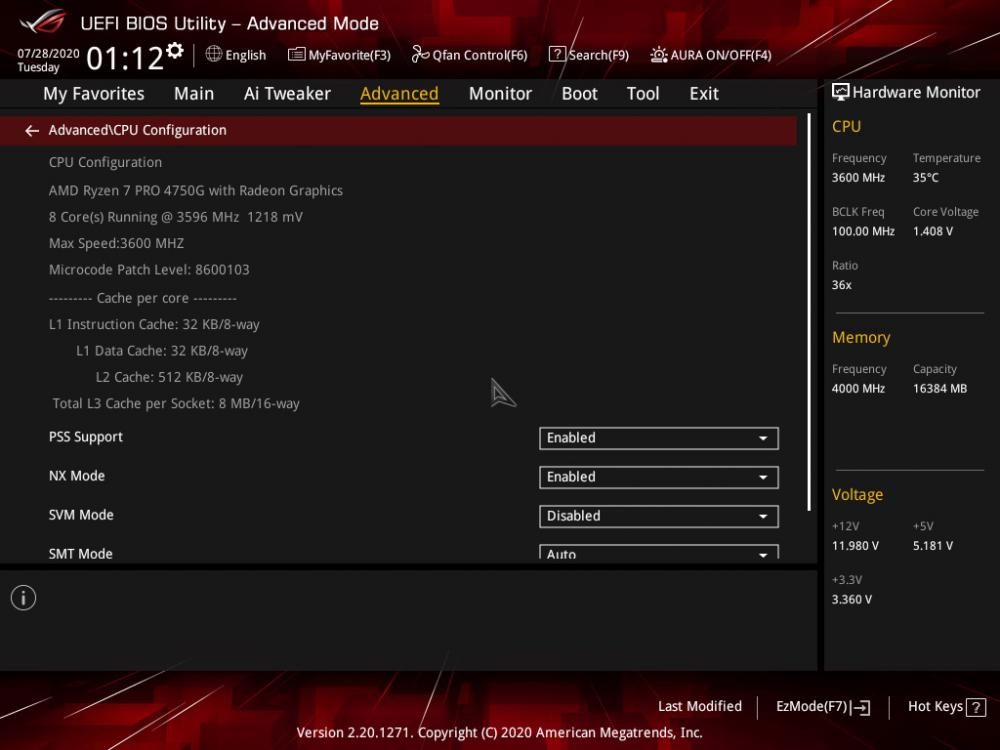Click the date 07/28/2020
This screenshot has width=1000, height=750.
(x=48, y=54)
